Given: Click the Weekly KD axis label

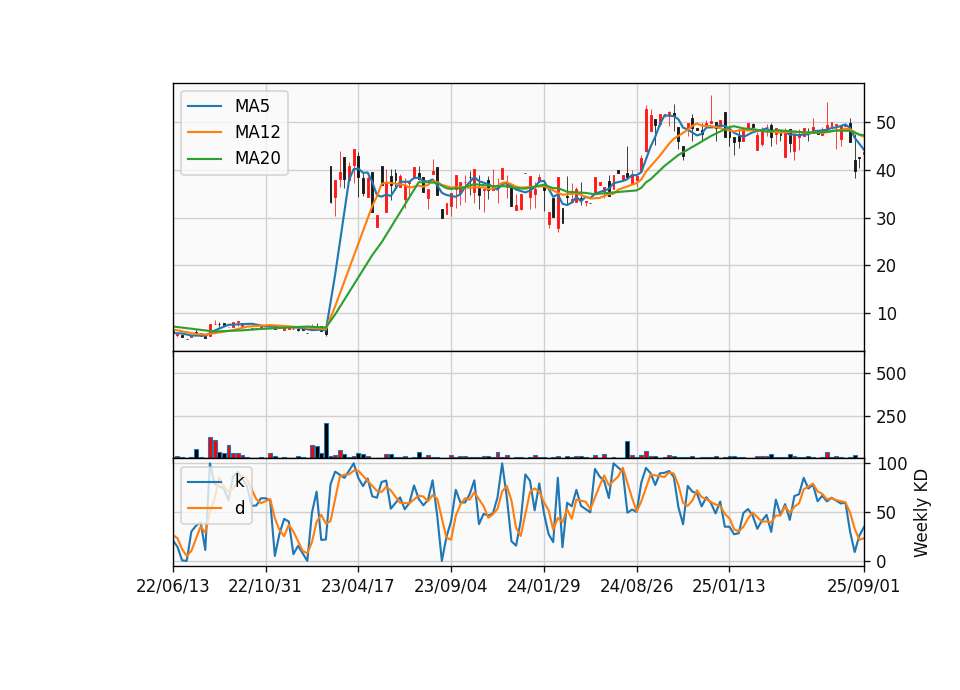Looking at the screenshot, I should click(921, 513).
